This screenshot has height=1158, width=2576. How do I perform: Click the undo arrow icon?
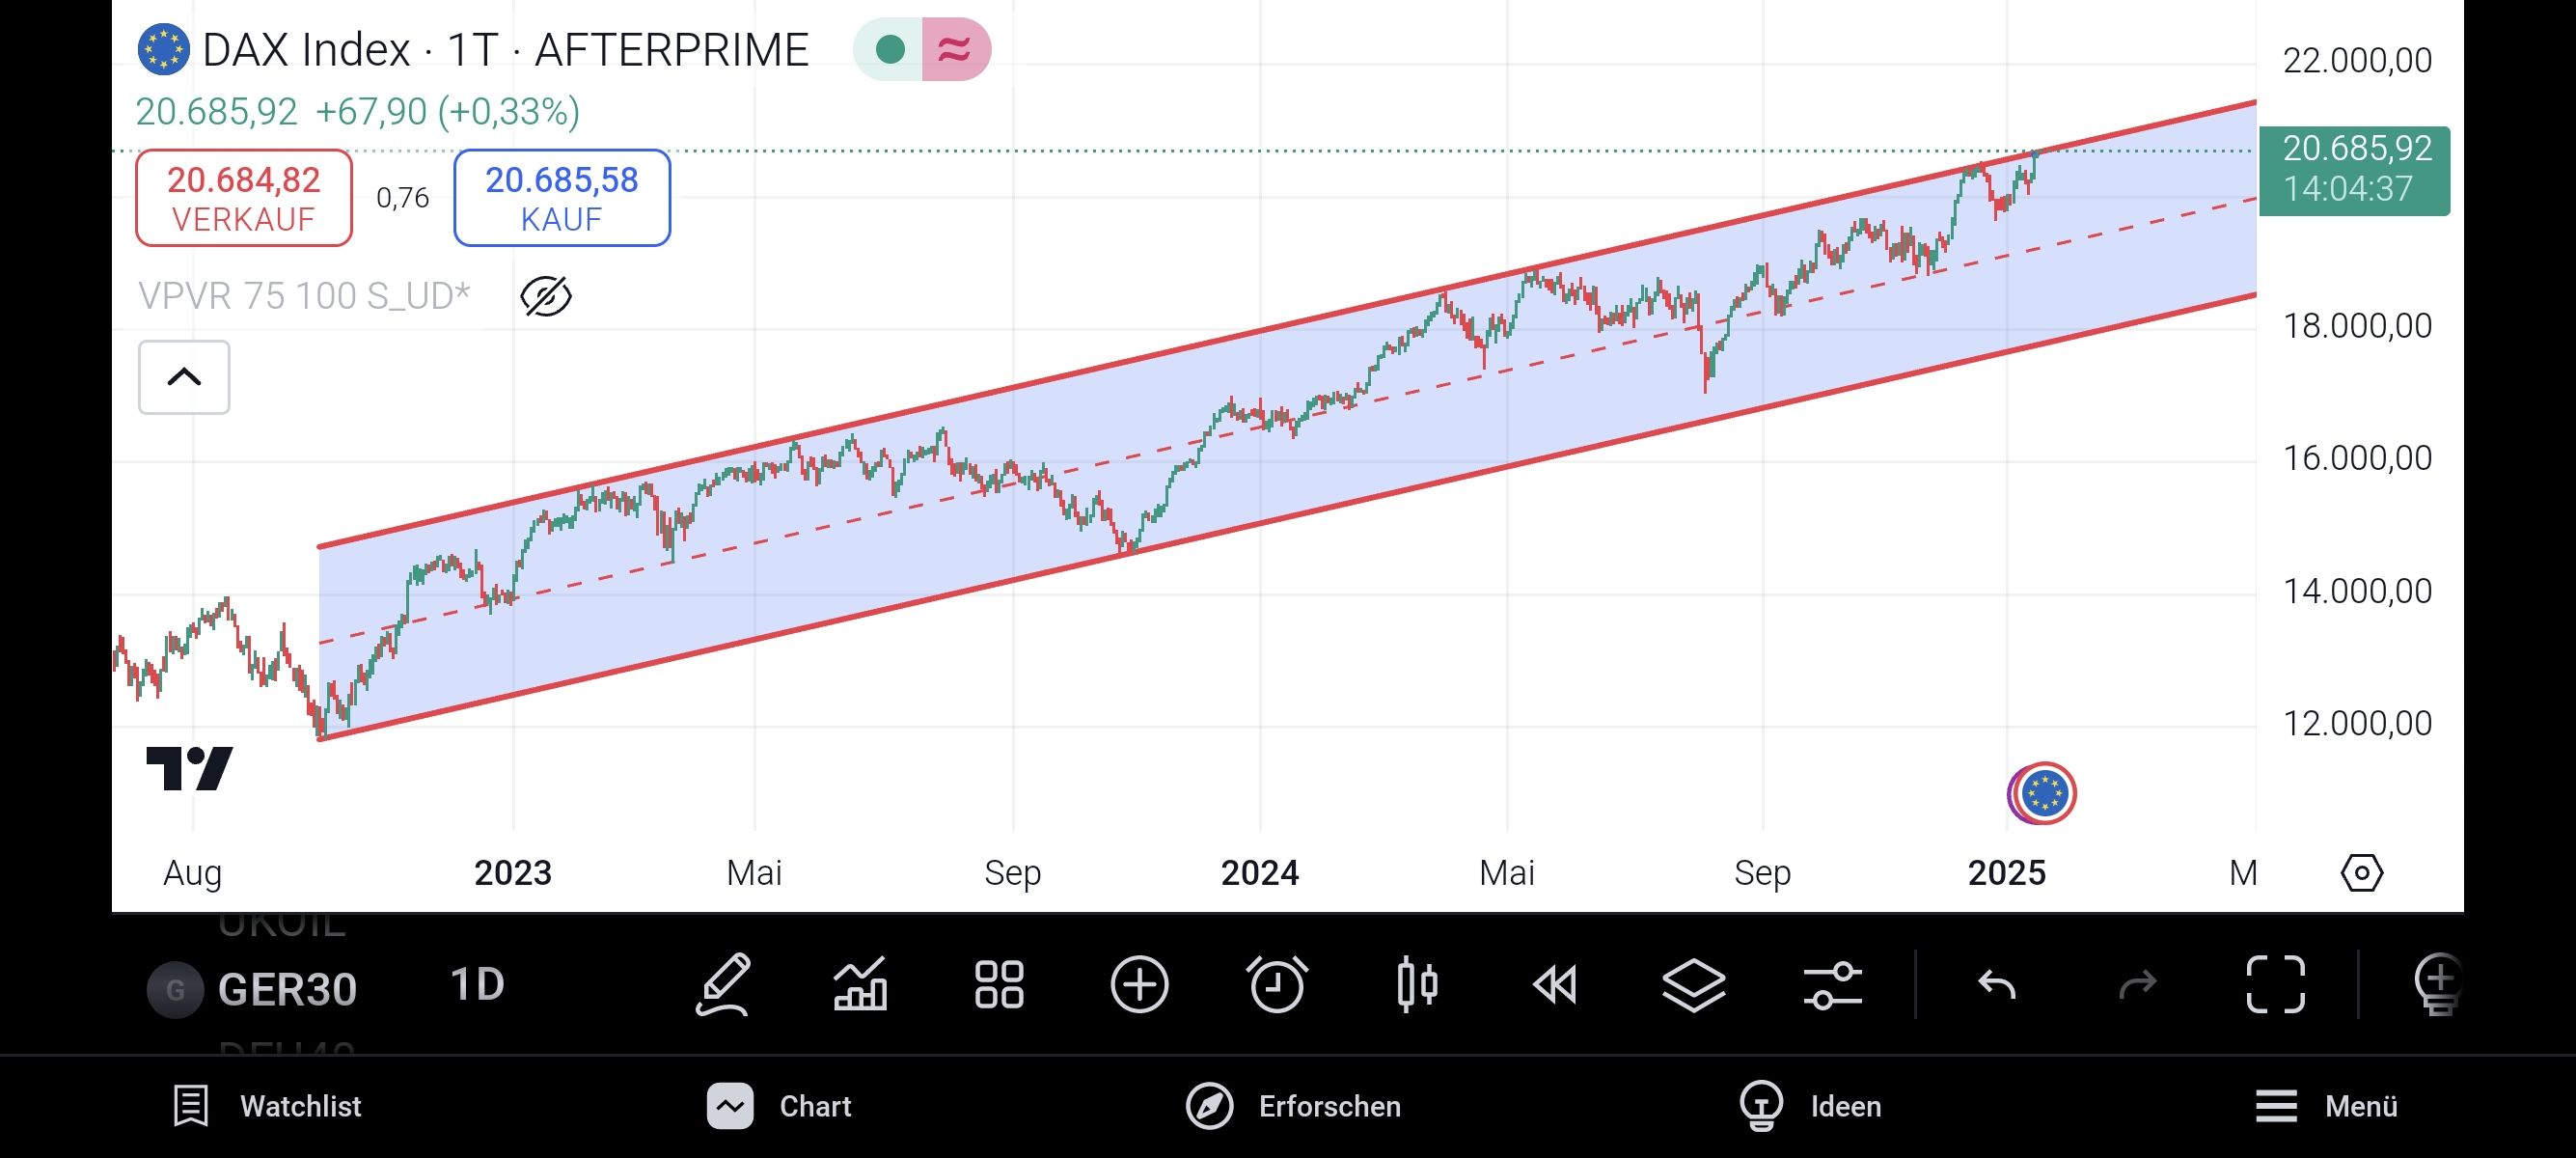point(1995,985)
